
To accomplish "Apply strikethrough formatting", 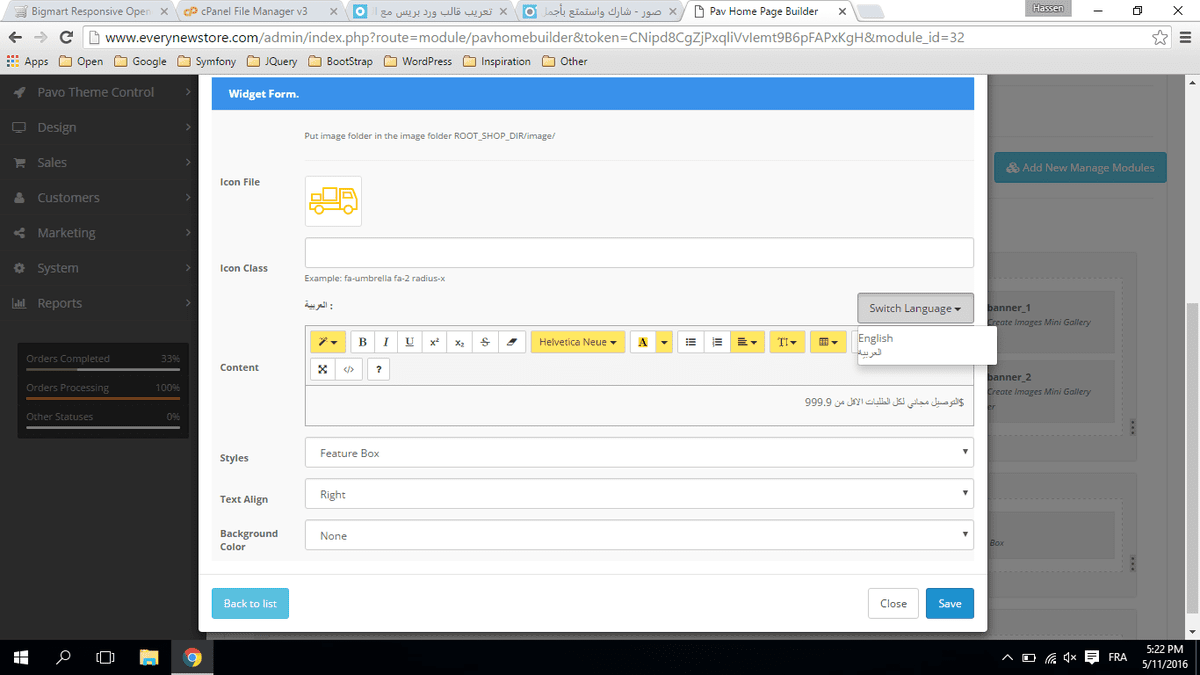I will (x=485, y=342).
